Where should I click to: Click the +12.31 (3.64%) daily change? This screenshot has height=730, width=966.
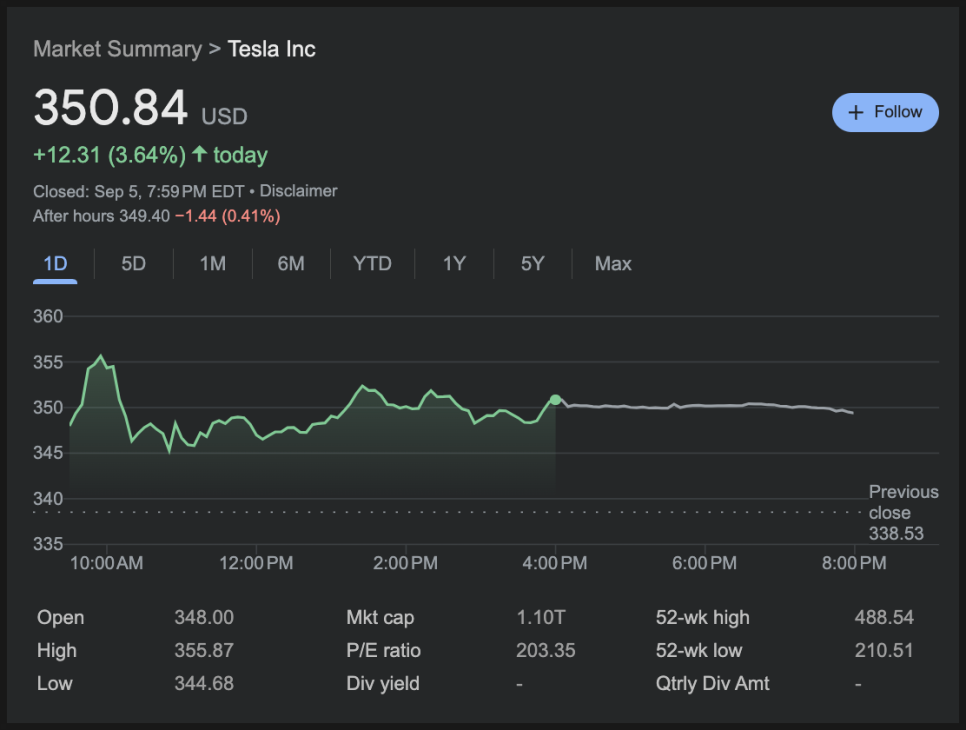coord(110,155)
